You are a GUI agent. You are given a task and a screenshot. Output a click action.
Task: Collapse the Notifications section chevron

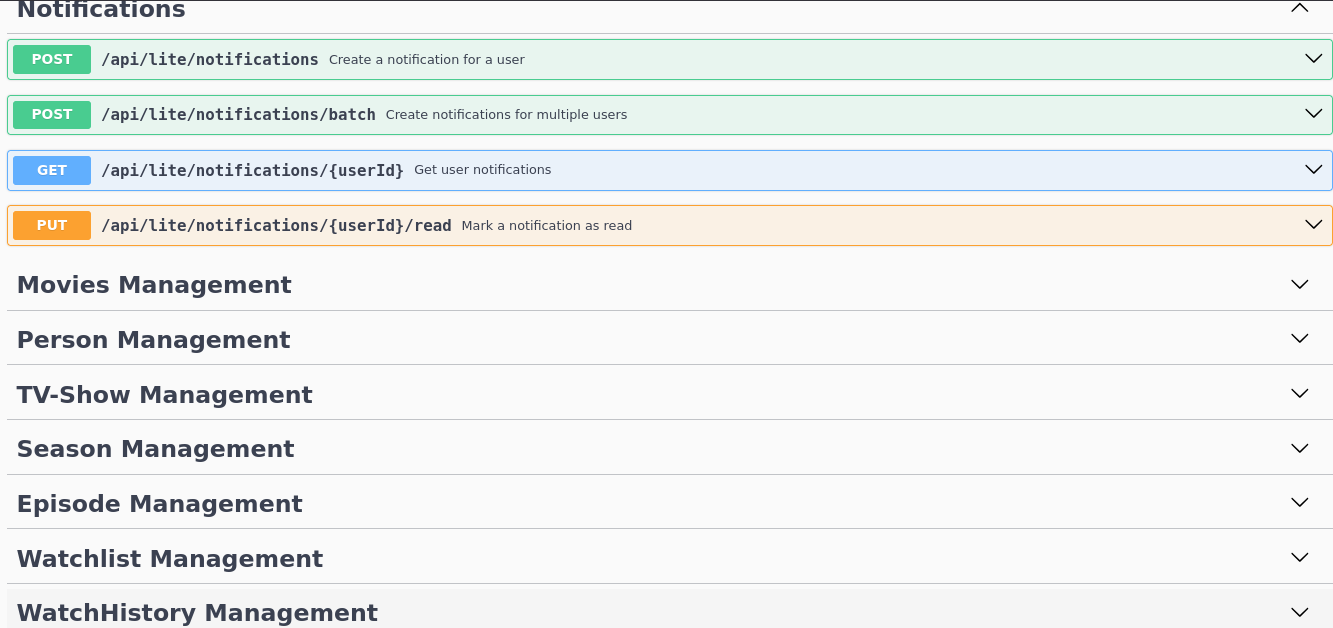[1299, 9]
